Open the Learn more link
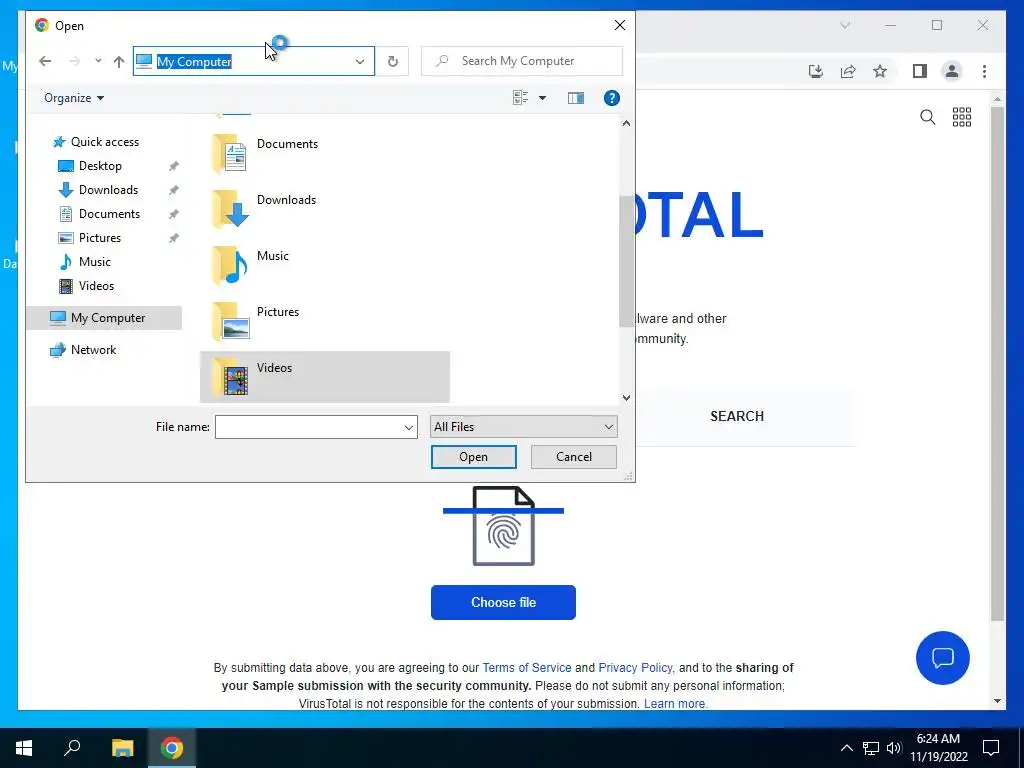The height and width of the screenshot is (768, 1024). 675,704
